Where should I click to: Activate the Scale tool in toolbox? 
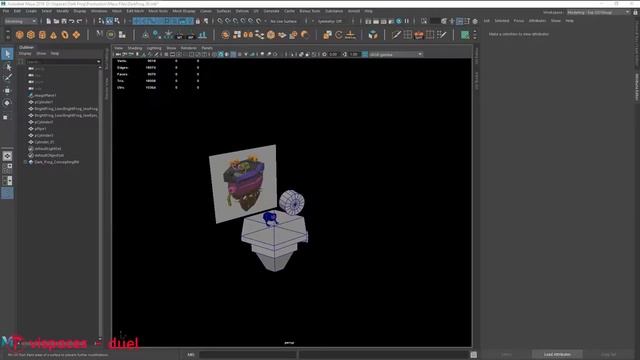tap(6, 118)
